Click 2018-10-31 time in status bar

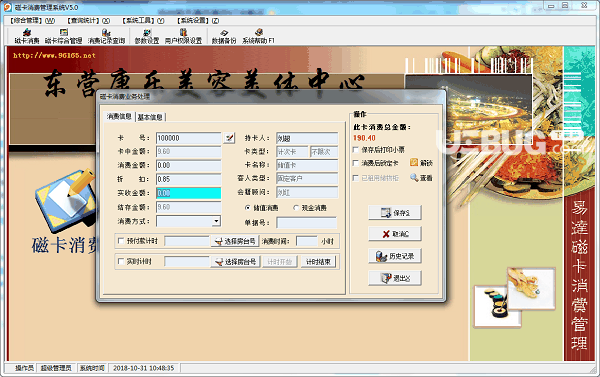pyautogui.click(x=143, y=368)
